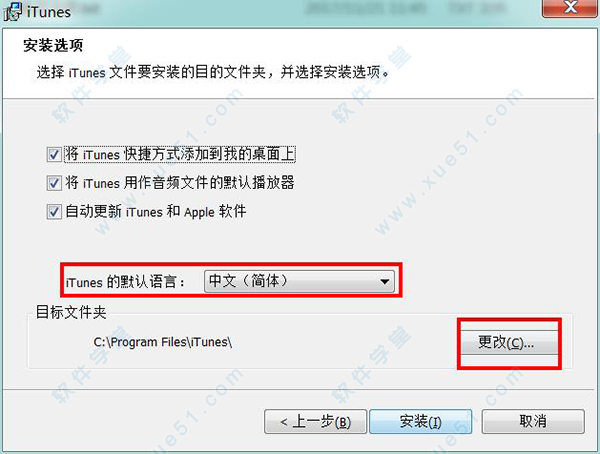Cancel setup with the 取消 button
Image resolution: width=600 pixels, height=454 pixels.
(x=533, y=422)
